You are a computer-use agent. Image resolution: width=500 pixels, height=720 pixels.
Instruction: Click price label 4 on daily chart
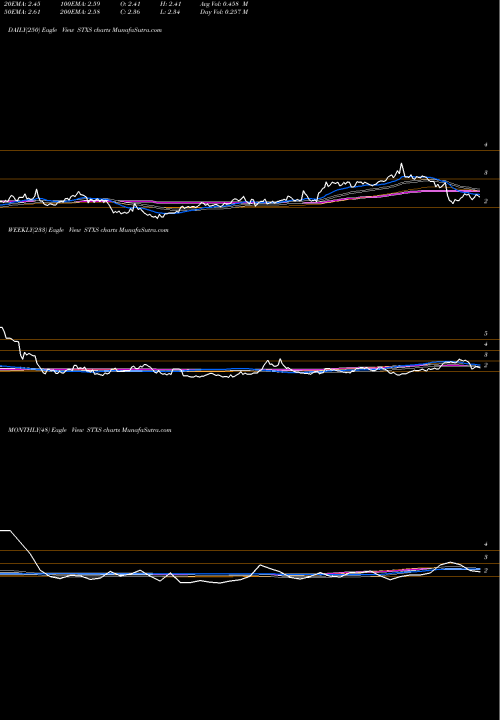[x=485, y=145]
